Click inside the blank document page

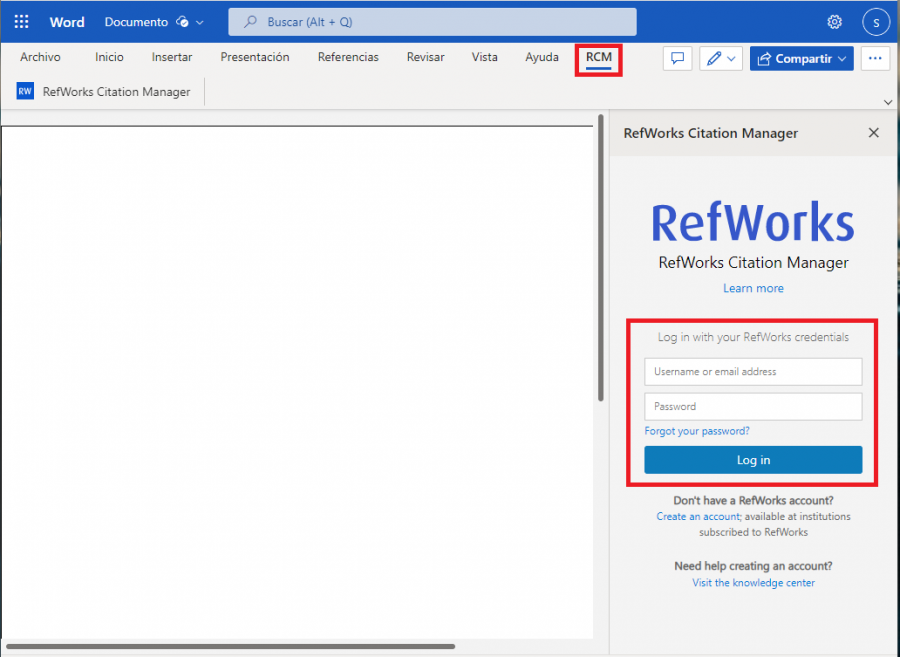tap(297, 382)
